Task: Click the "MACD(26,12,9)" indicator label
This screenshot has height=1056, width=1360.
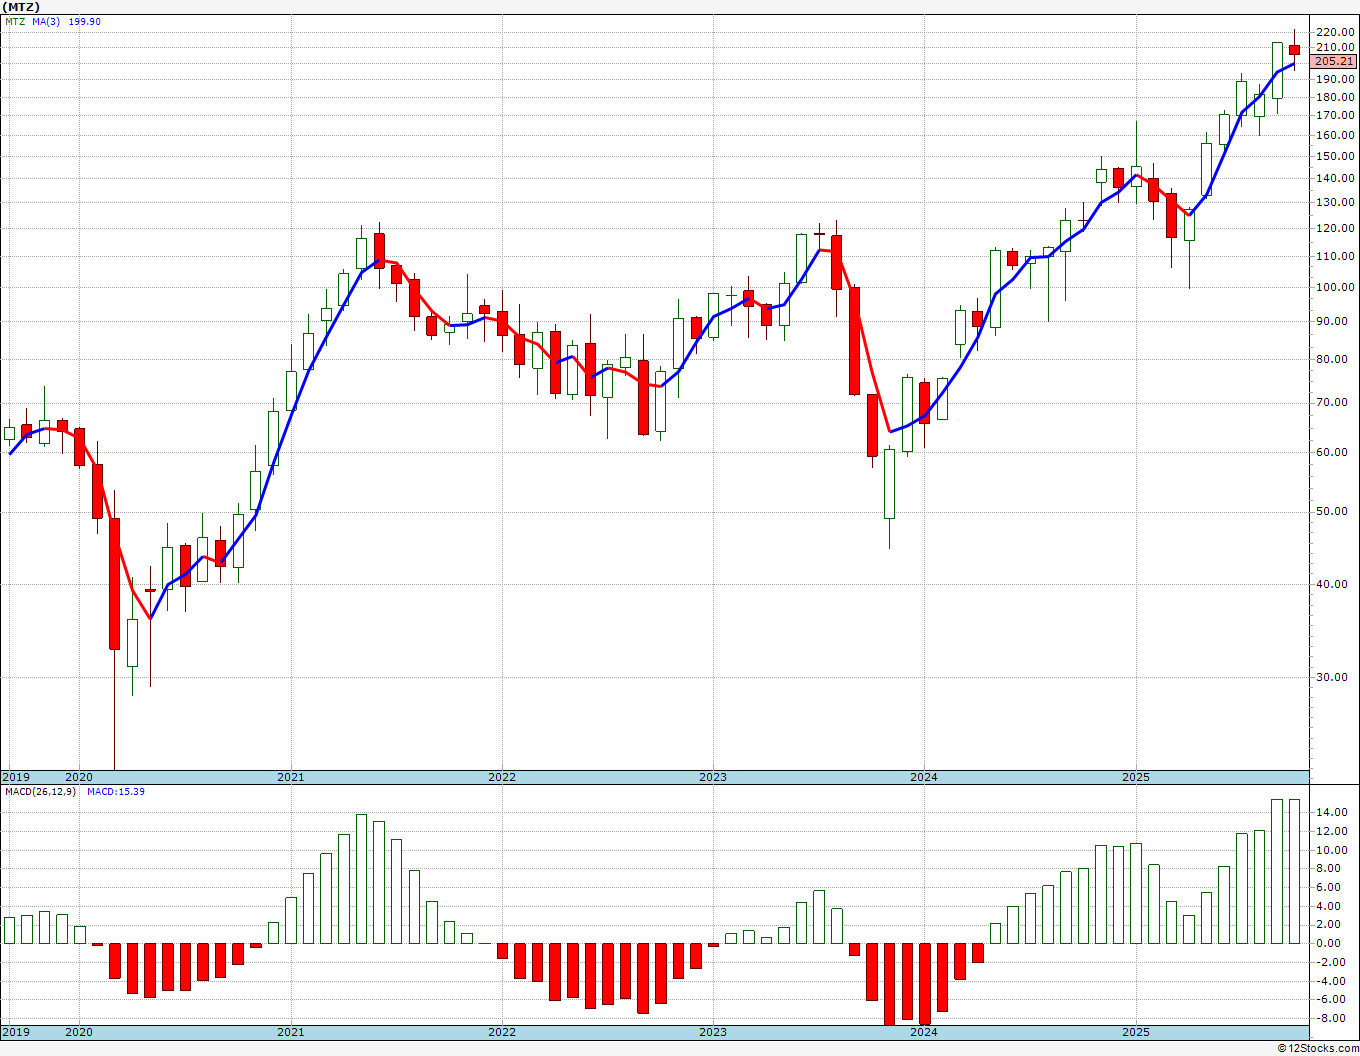Action: click(40, 792)
